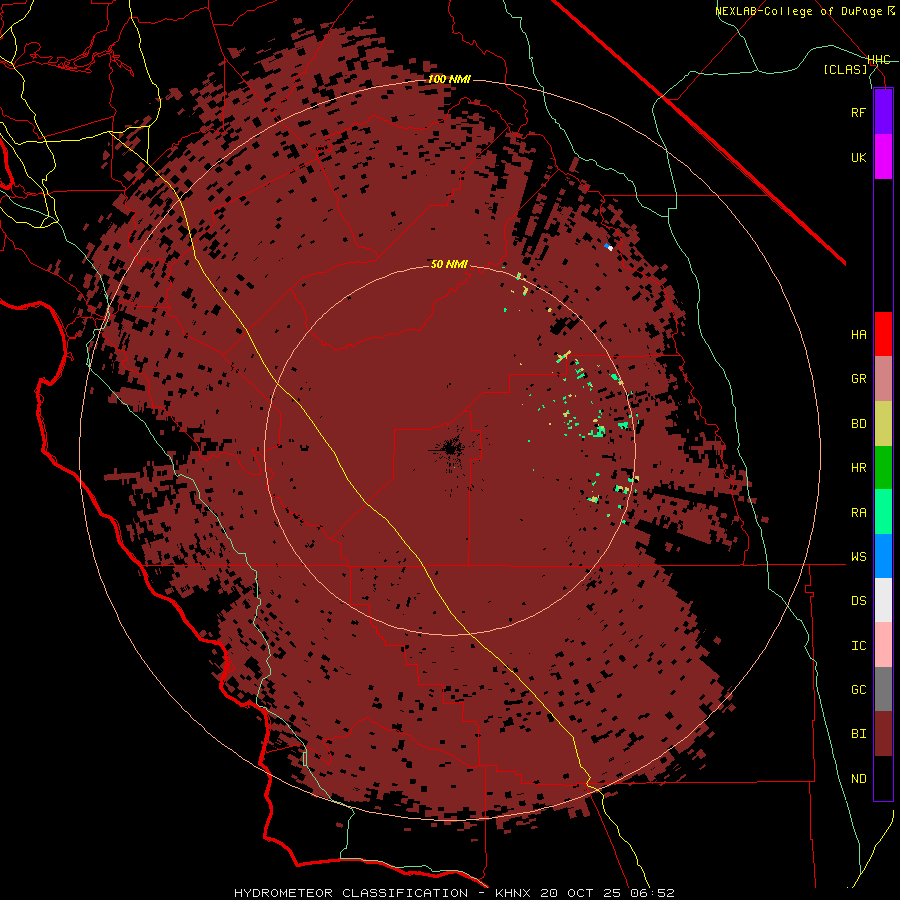900x900 pixels.
Task: Select the GR pink legend swatch
Action: [883, 379]
